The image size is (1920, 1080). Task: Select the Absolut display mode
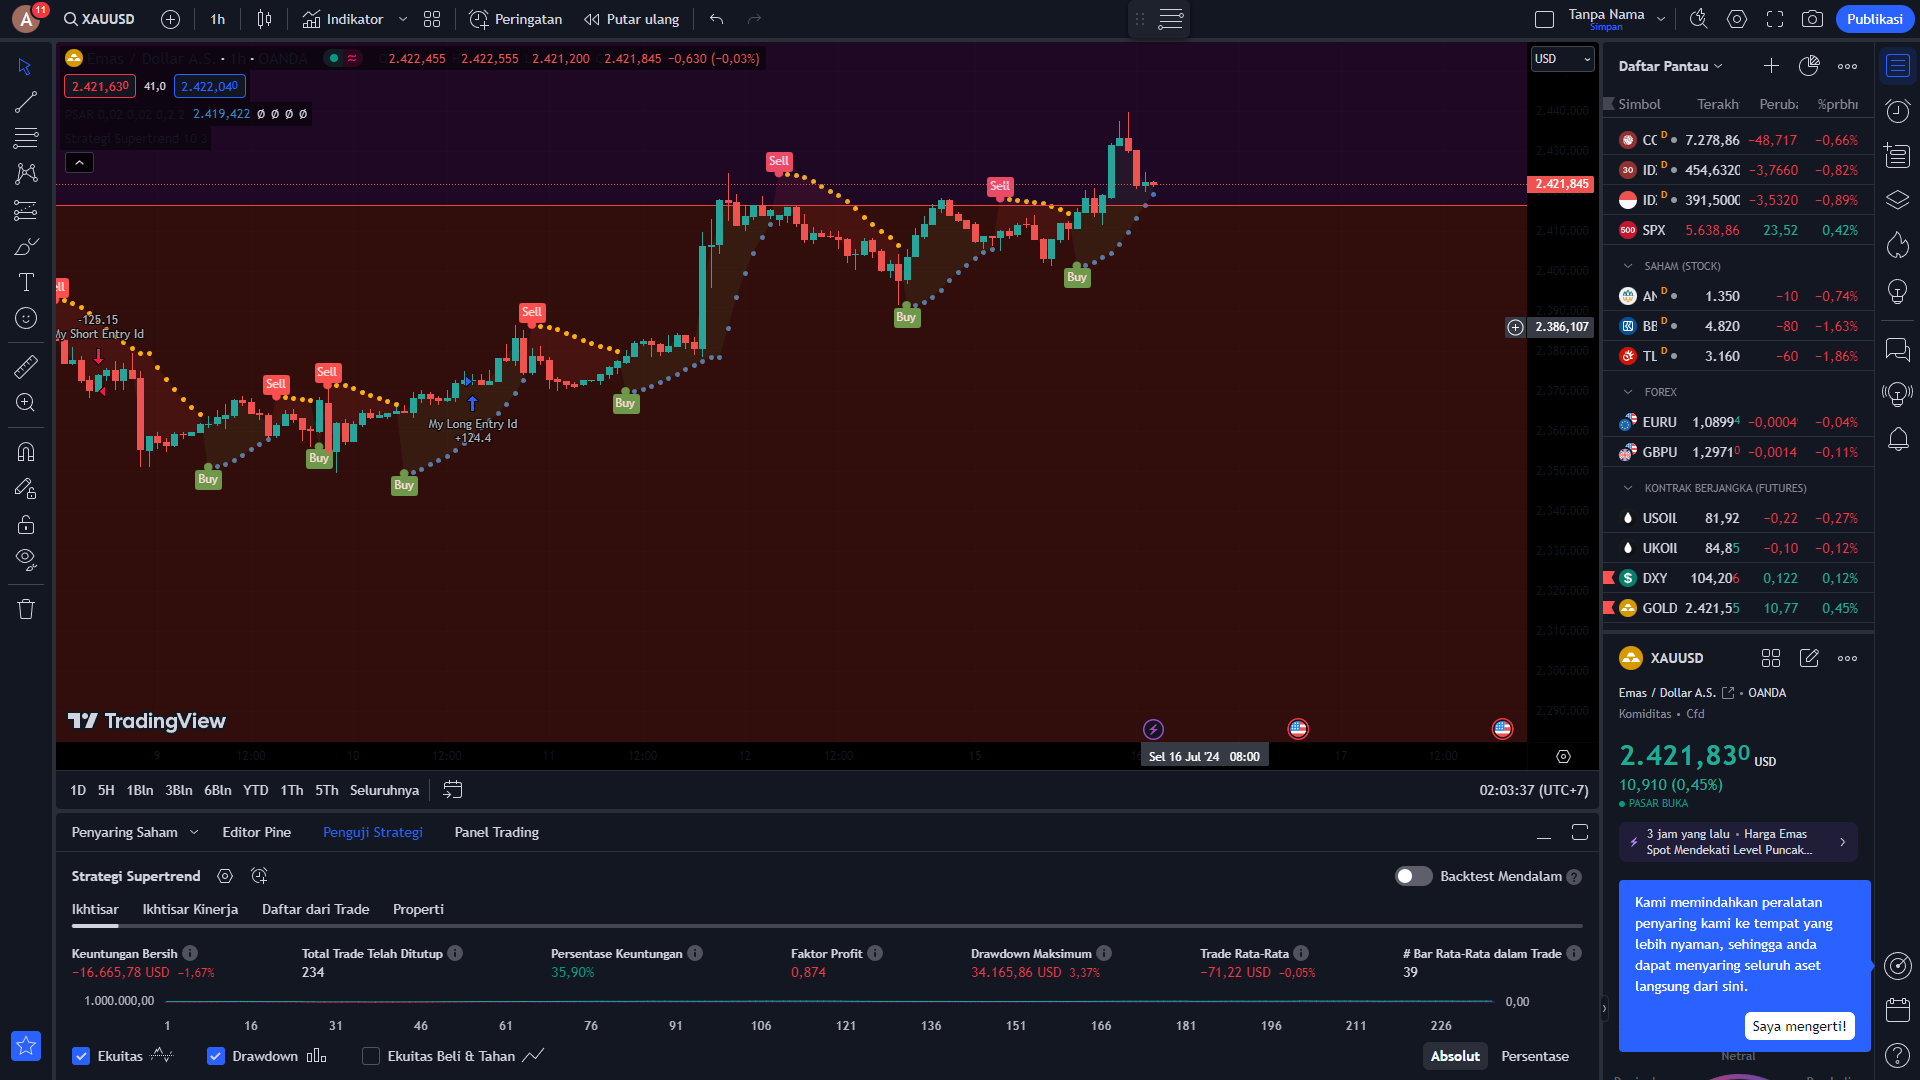pyautogui.click(x=1455, y=1056)
